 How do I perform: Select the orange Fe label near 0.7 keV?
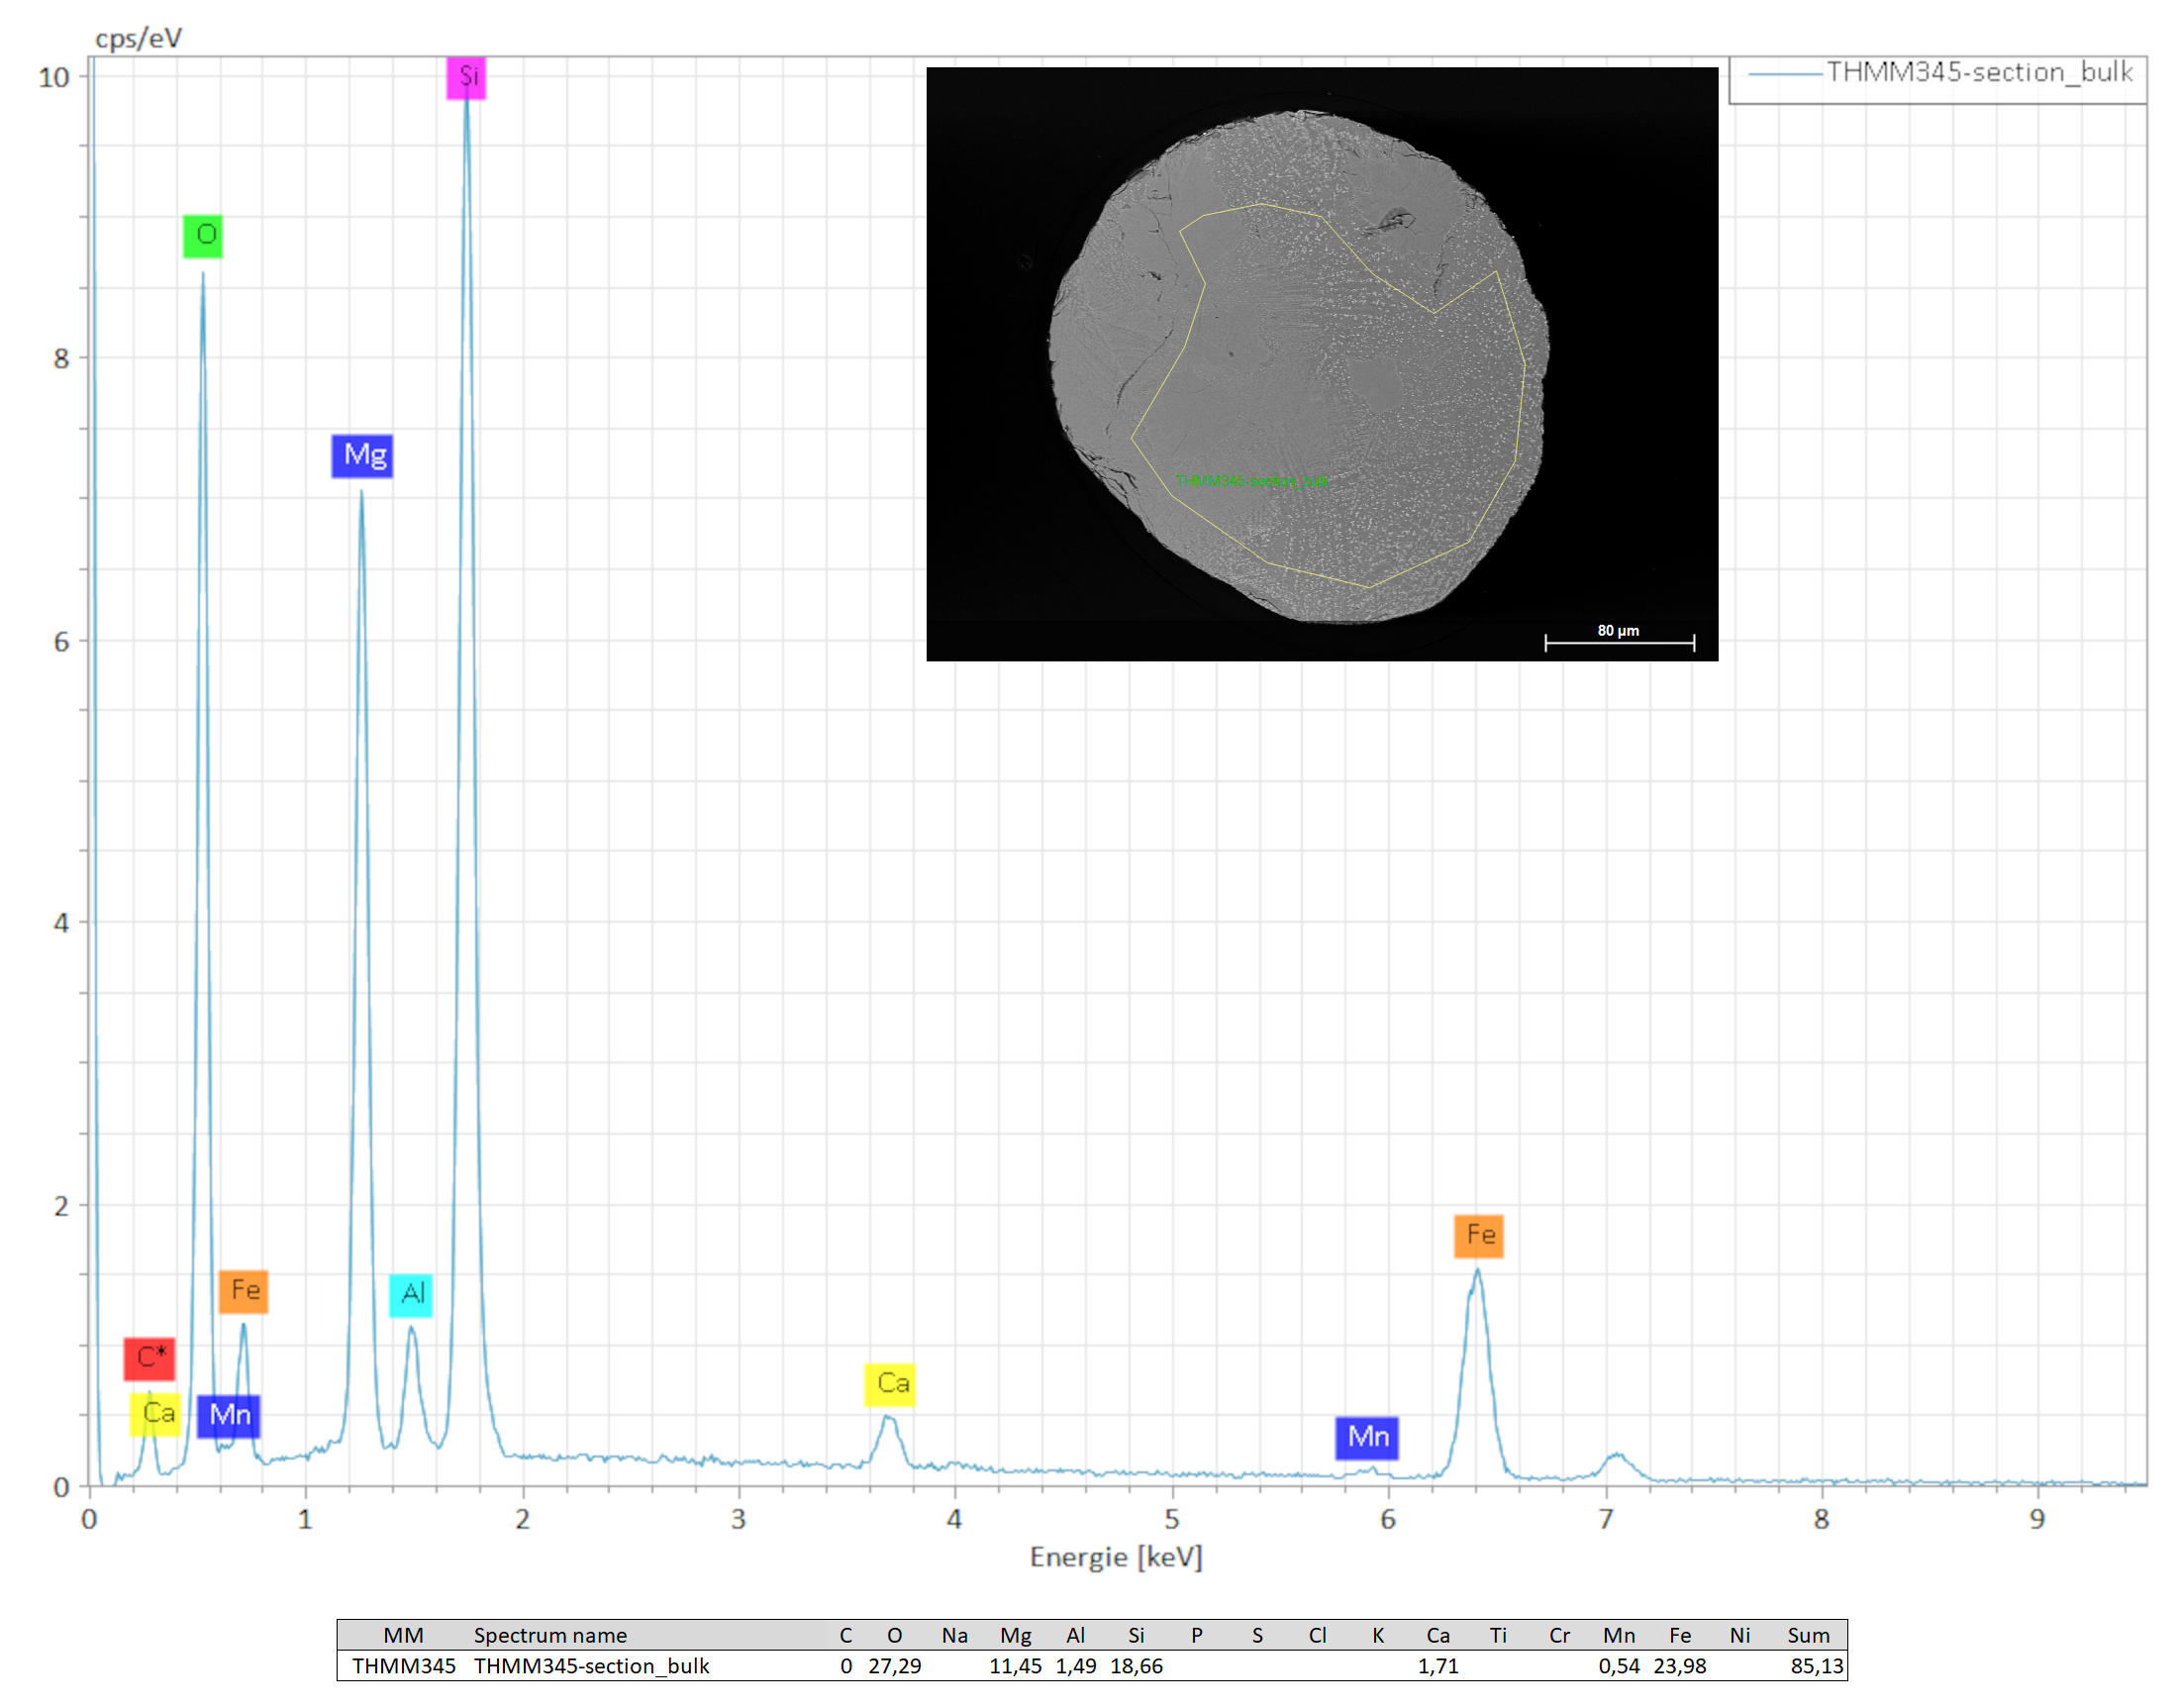point(243,1291)
